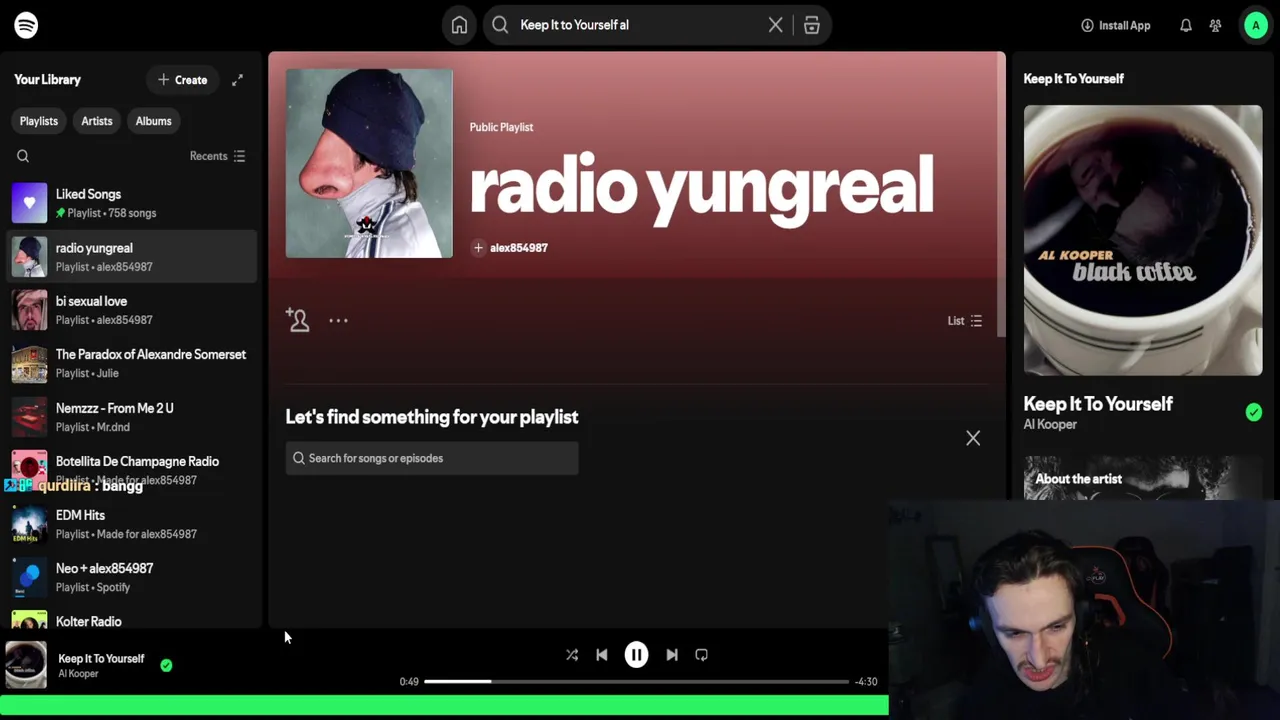Toggle repeat mode
The width and height of the screenshot is (1280, 720).
[701, 655]
